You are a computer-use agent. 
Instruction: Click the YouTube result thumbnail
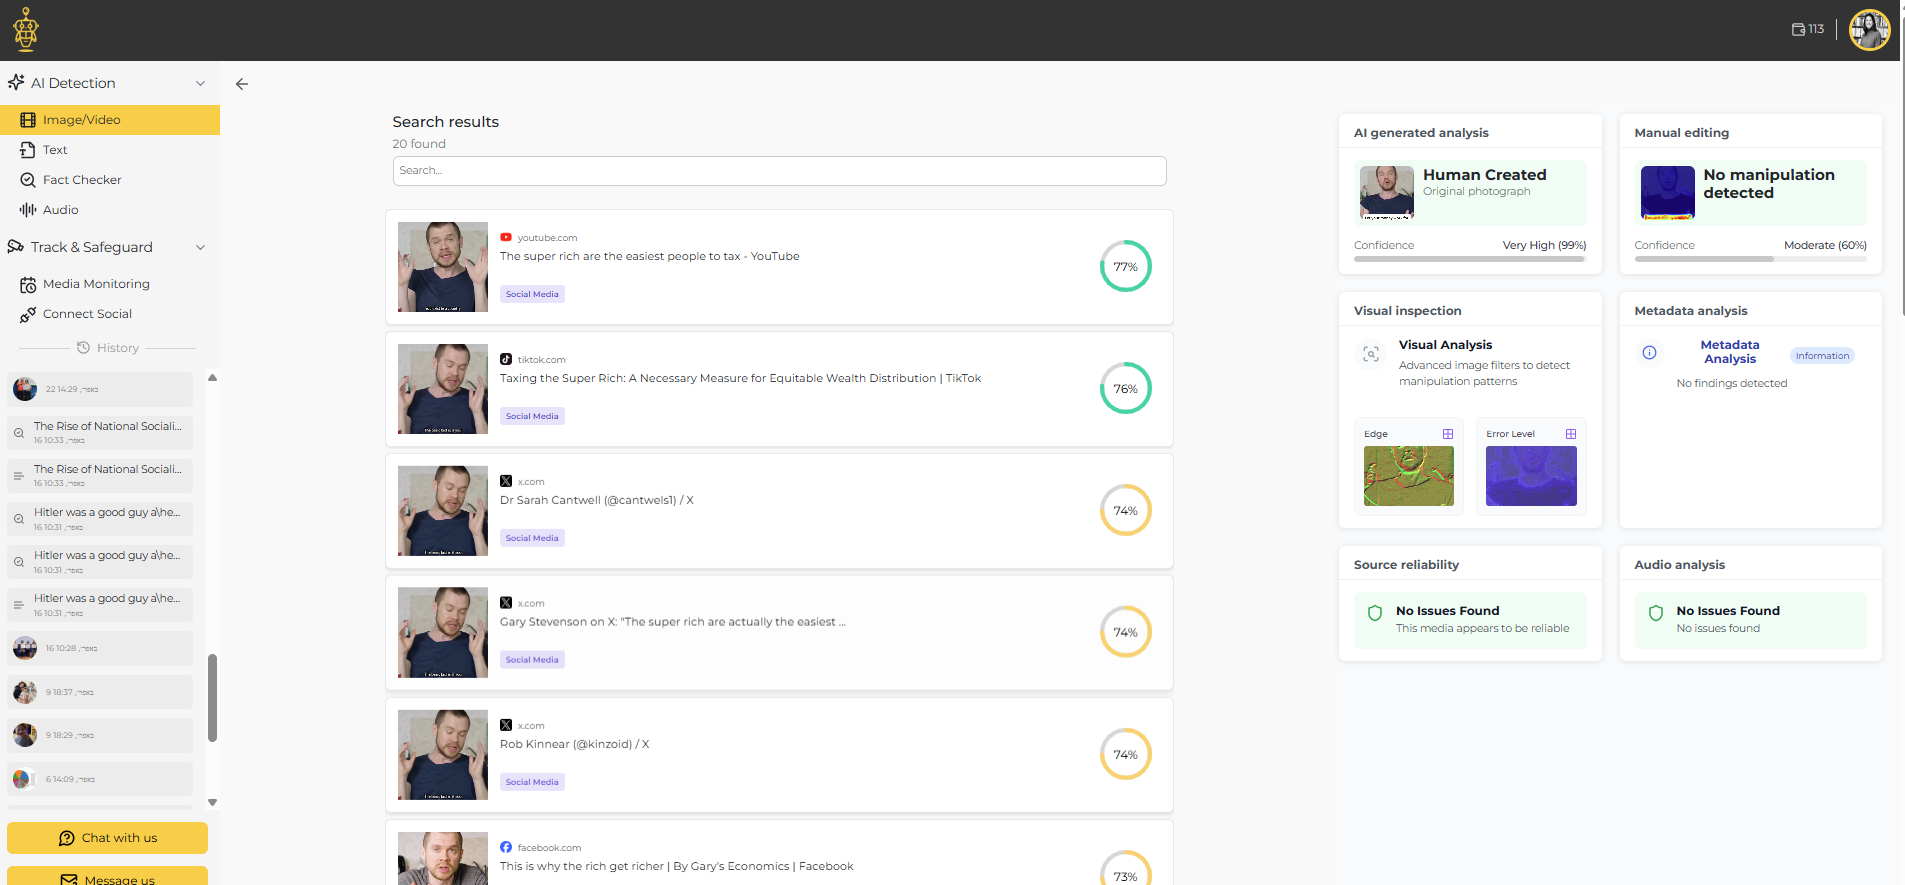[x=443, y=267]
